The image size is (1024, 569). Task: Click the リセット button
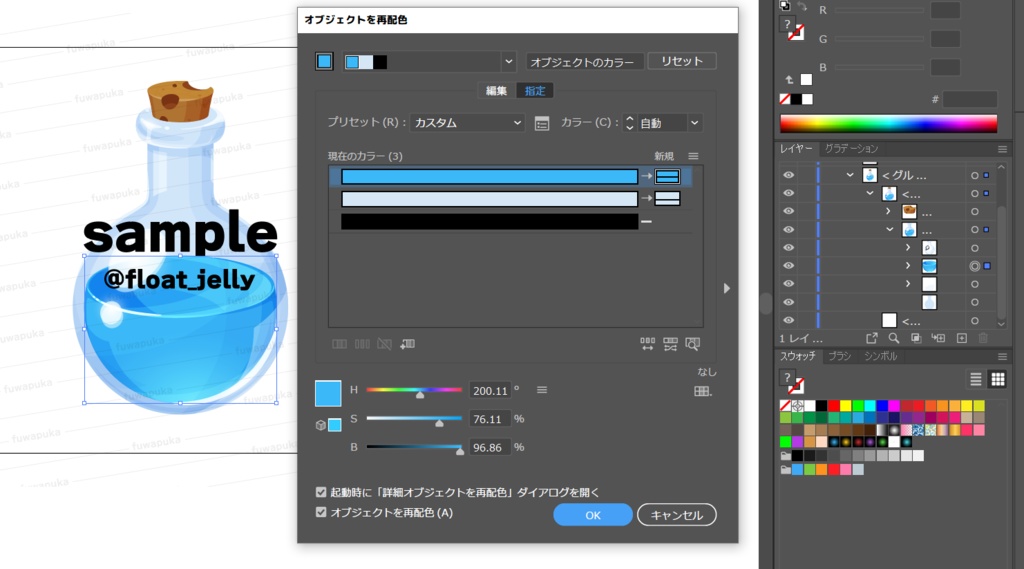pyautogui.click(x=682, y=61)
